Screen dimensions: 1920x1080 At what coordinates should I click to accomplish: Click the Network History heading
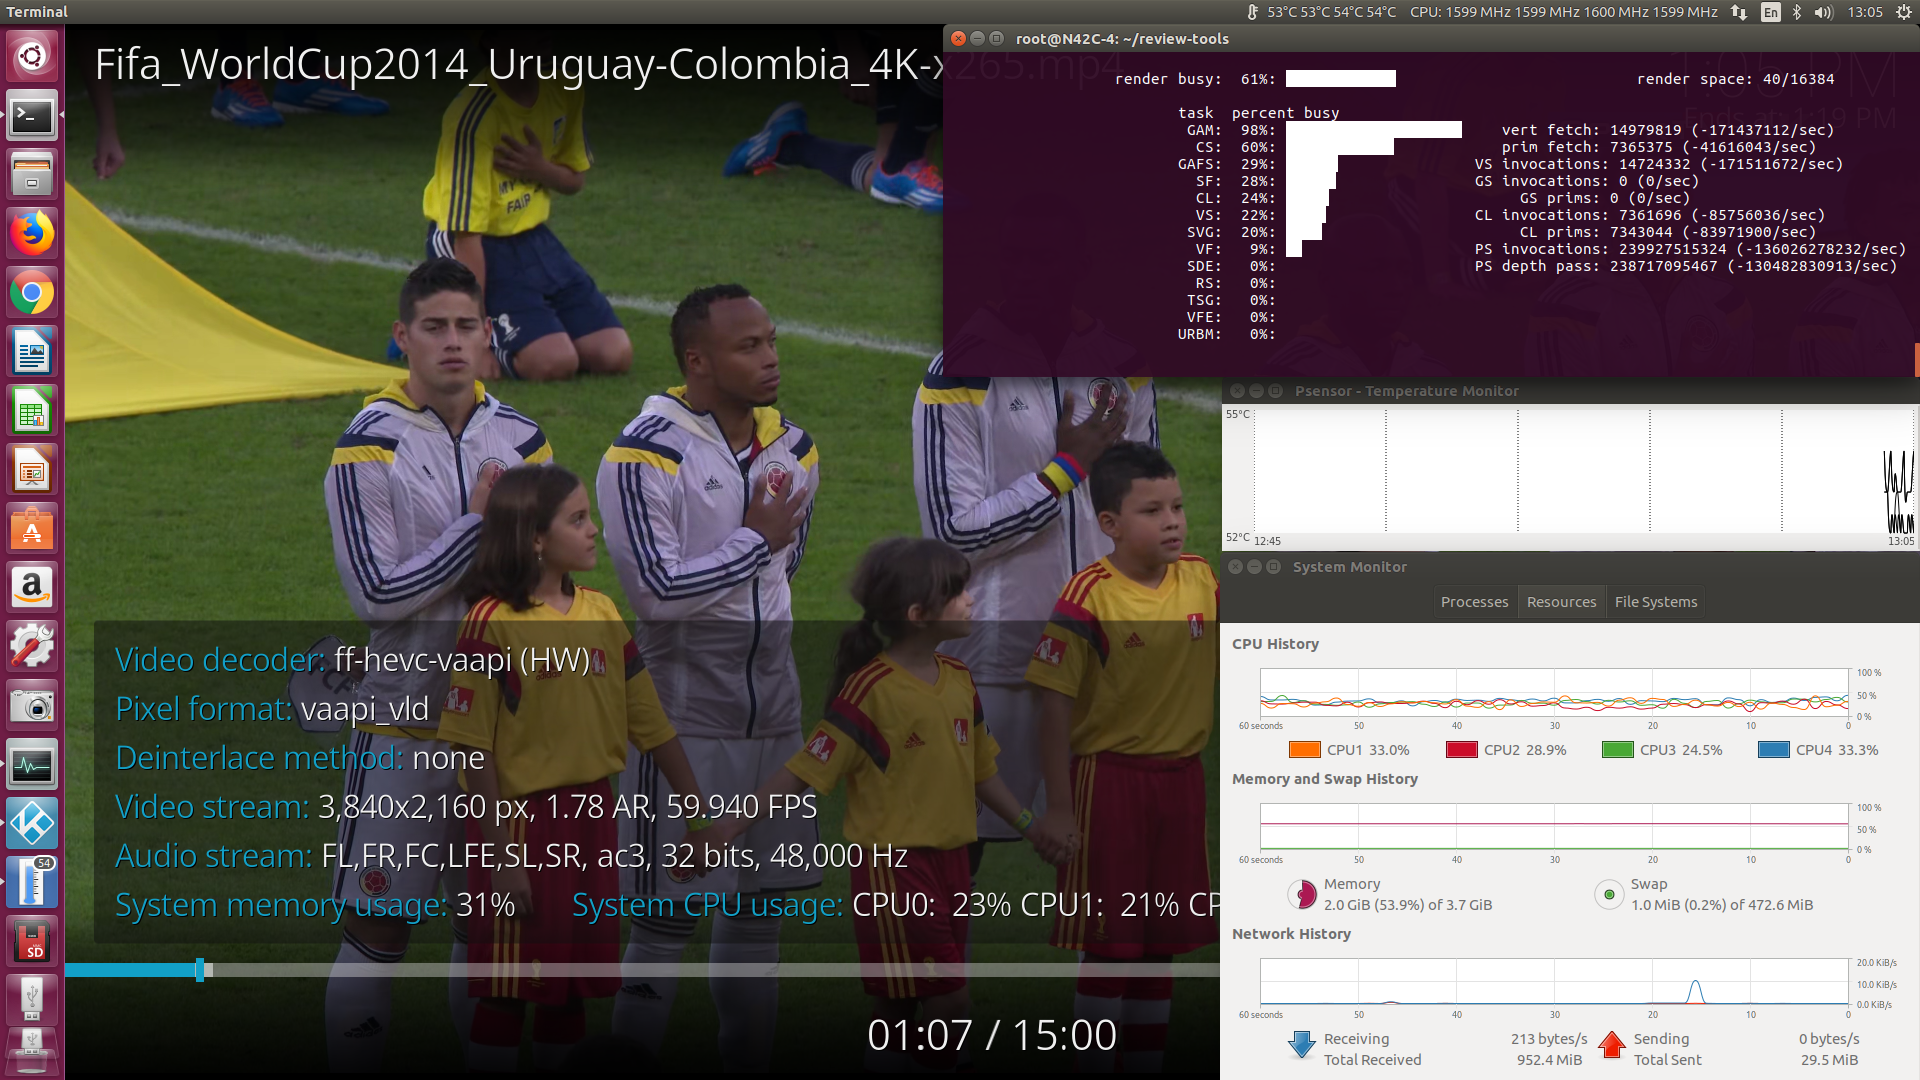click(x=1291, y=934)
